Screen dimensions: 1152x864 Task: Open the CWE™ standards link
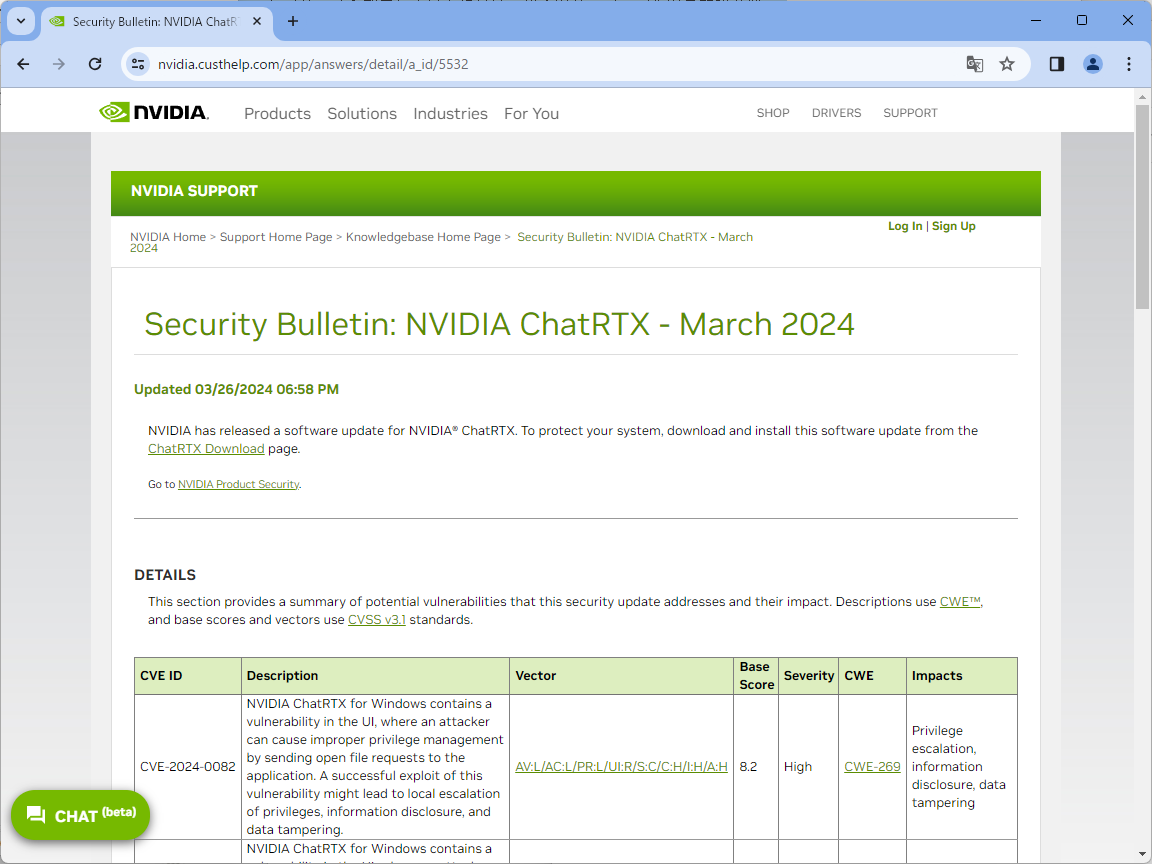coord(960,601)
